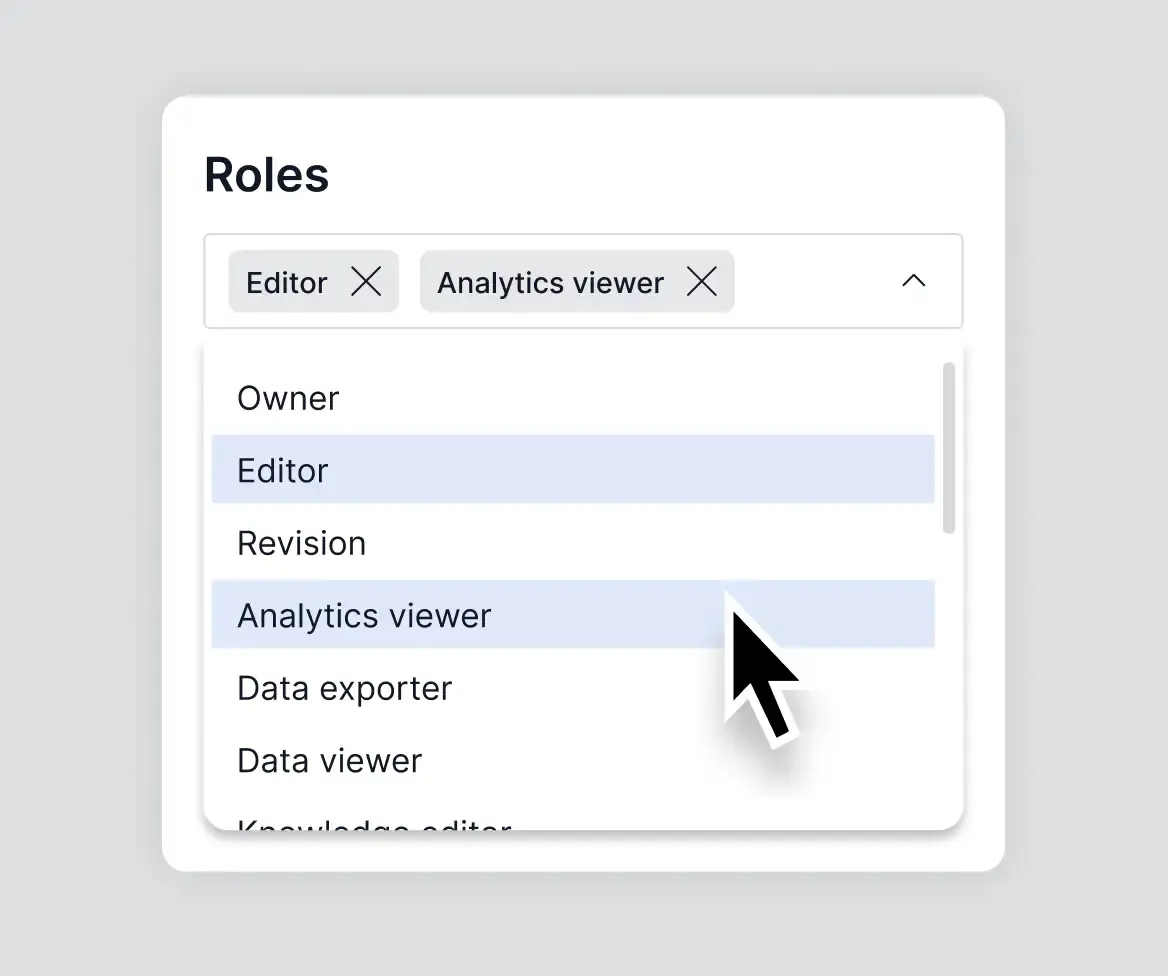Select Data viewer in the roles list
Screen dimensions: 1168x976
329,760
